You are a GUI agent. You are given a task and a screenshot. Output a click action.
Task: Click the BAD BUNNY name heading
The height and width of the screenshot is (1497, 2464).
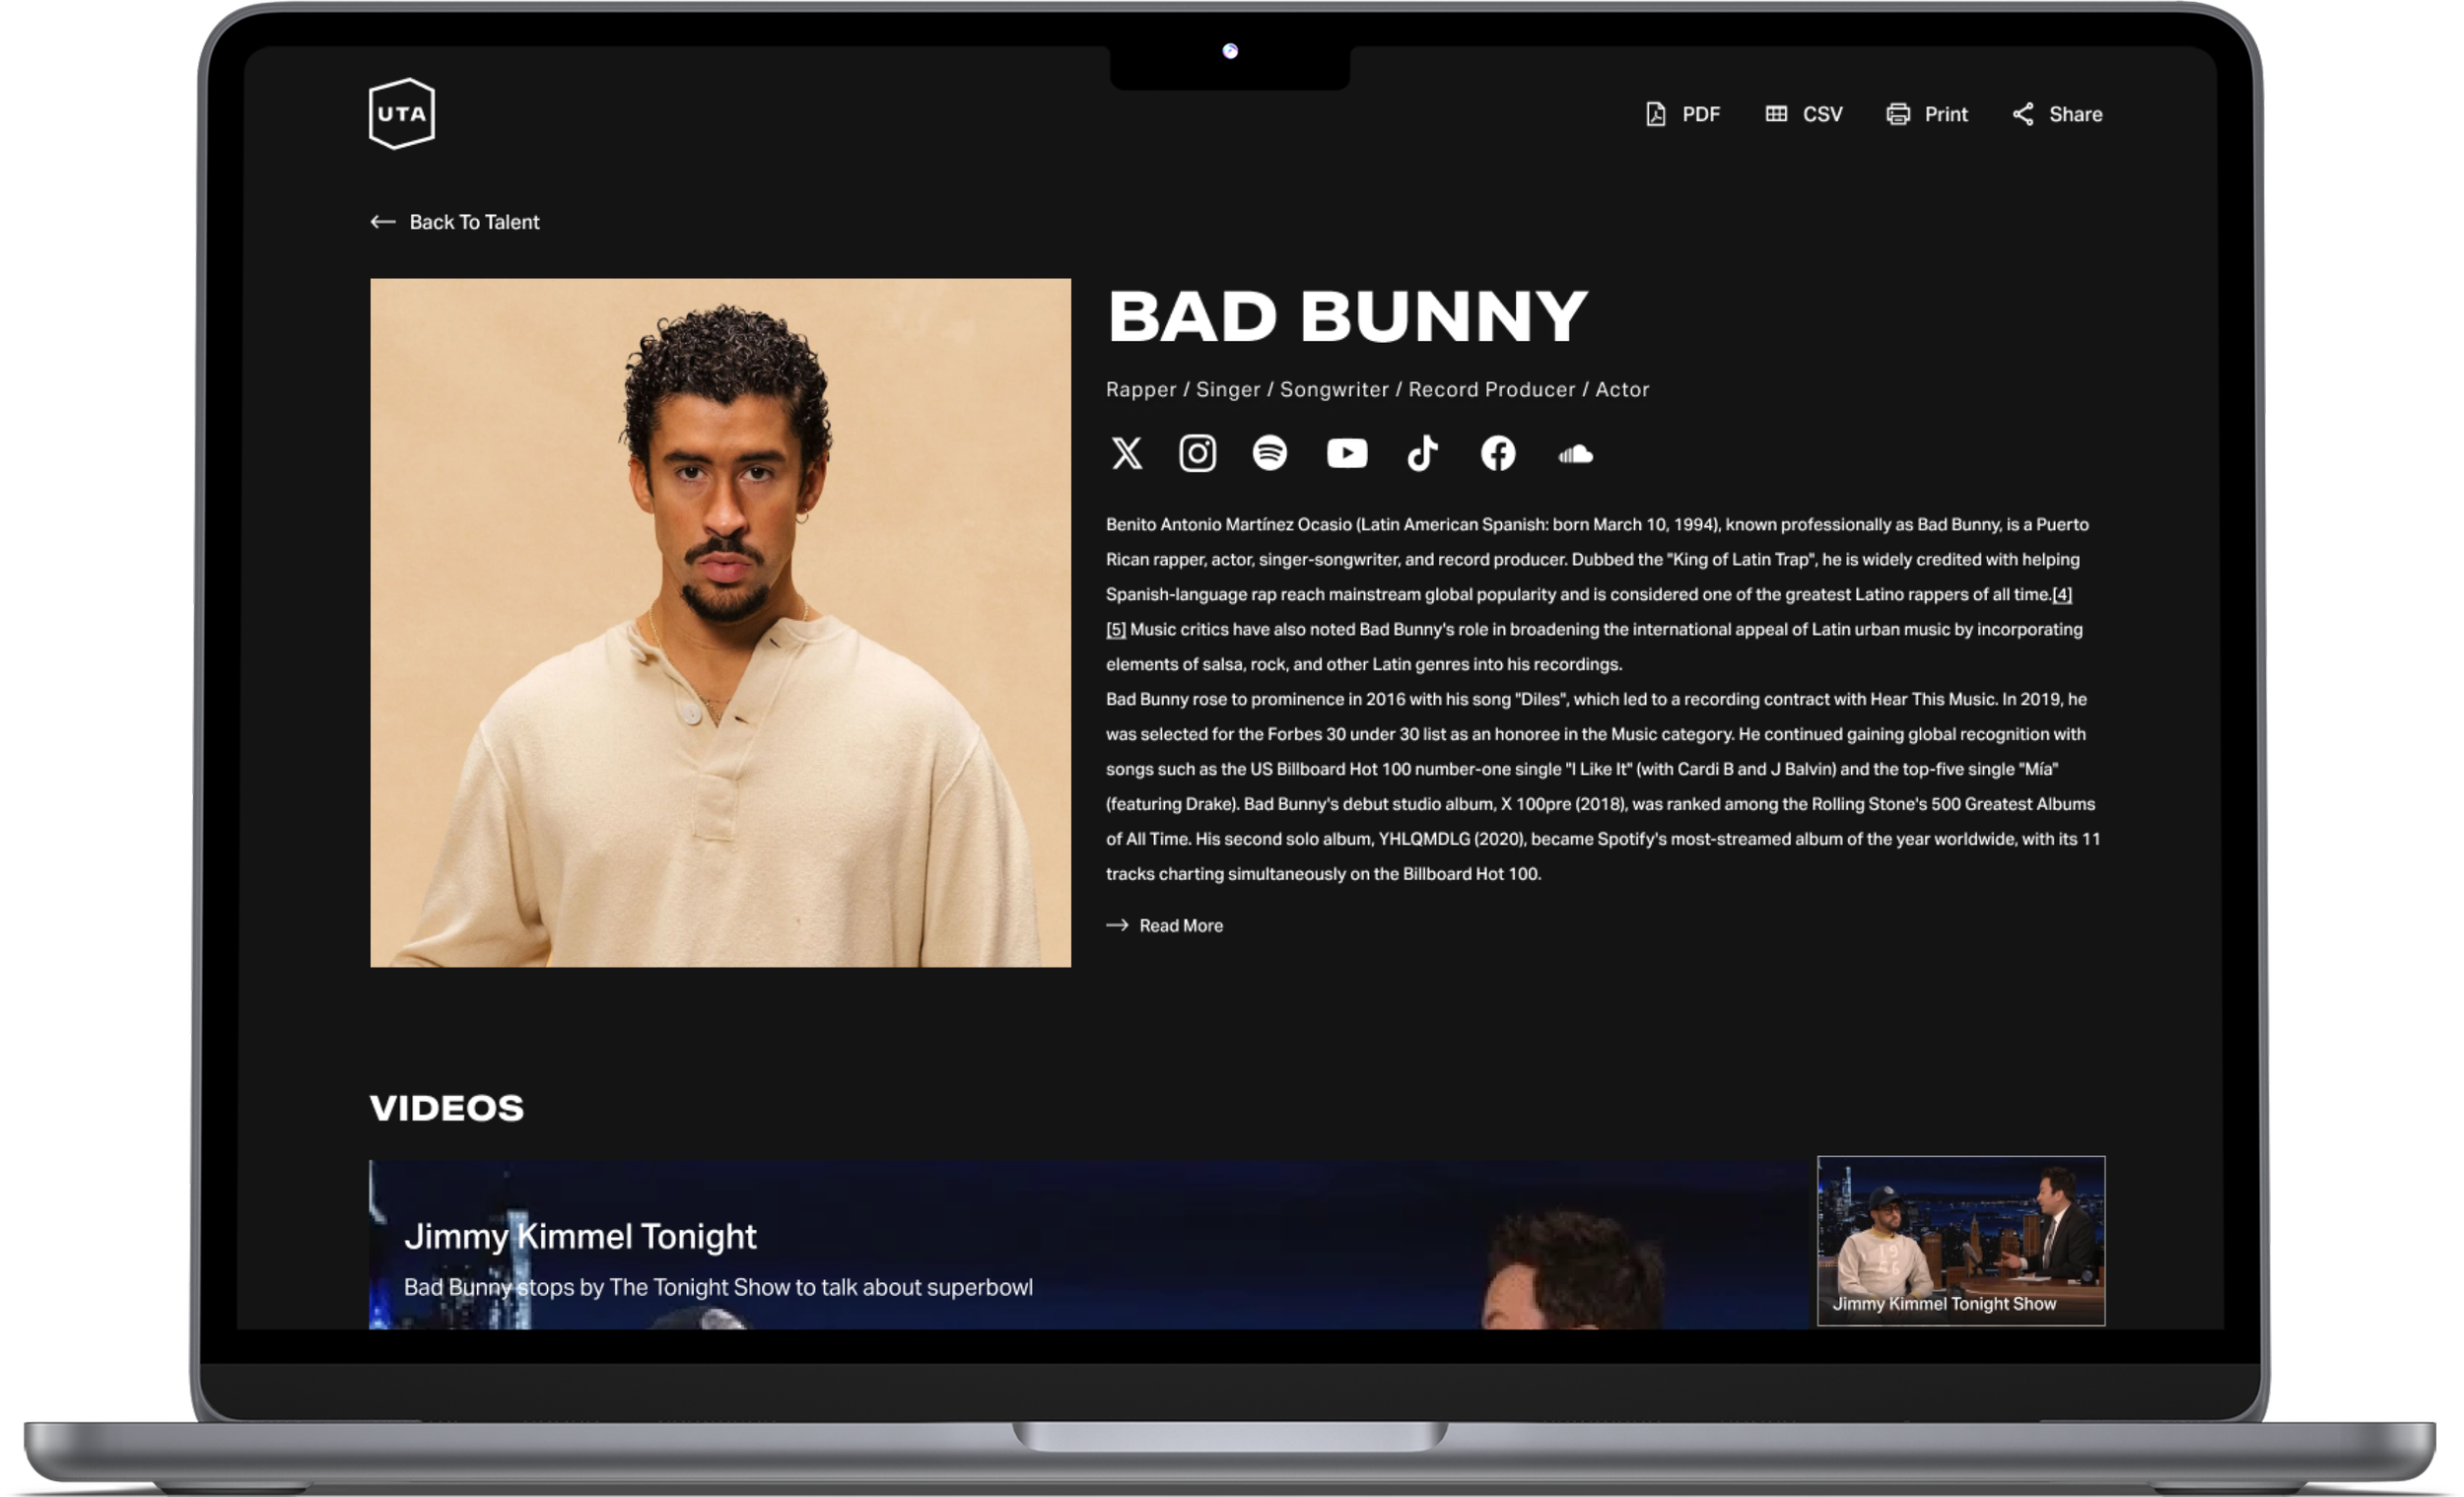[x=1348, y=317]
